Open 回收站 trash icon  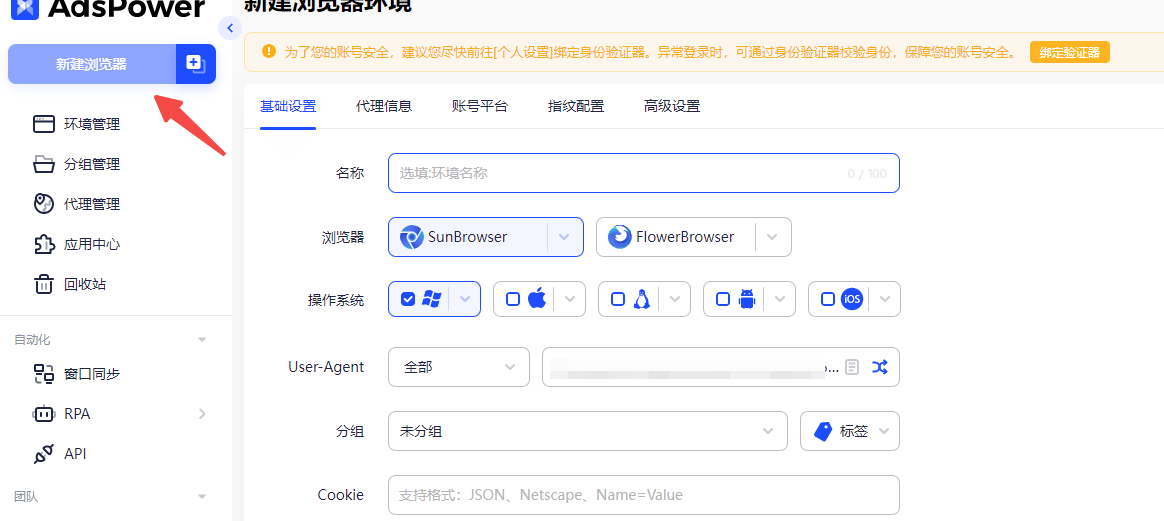[44, 284]
